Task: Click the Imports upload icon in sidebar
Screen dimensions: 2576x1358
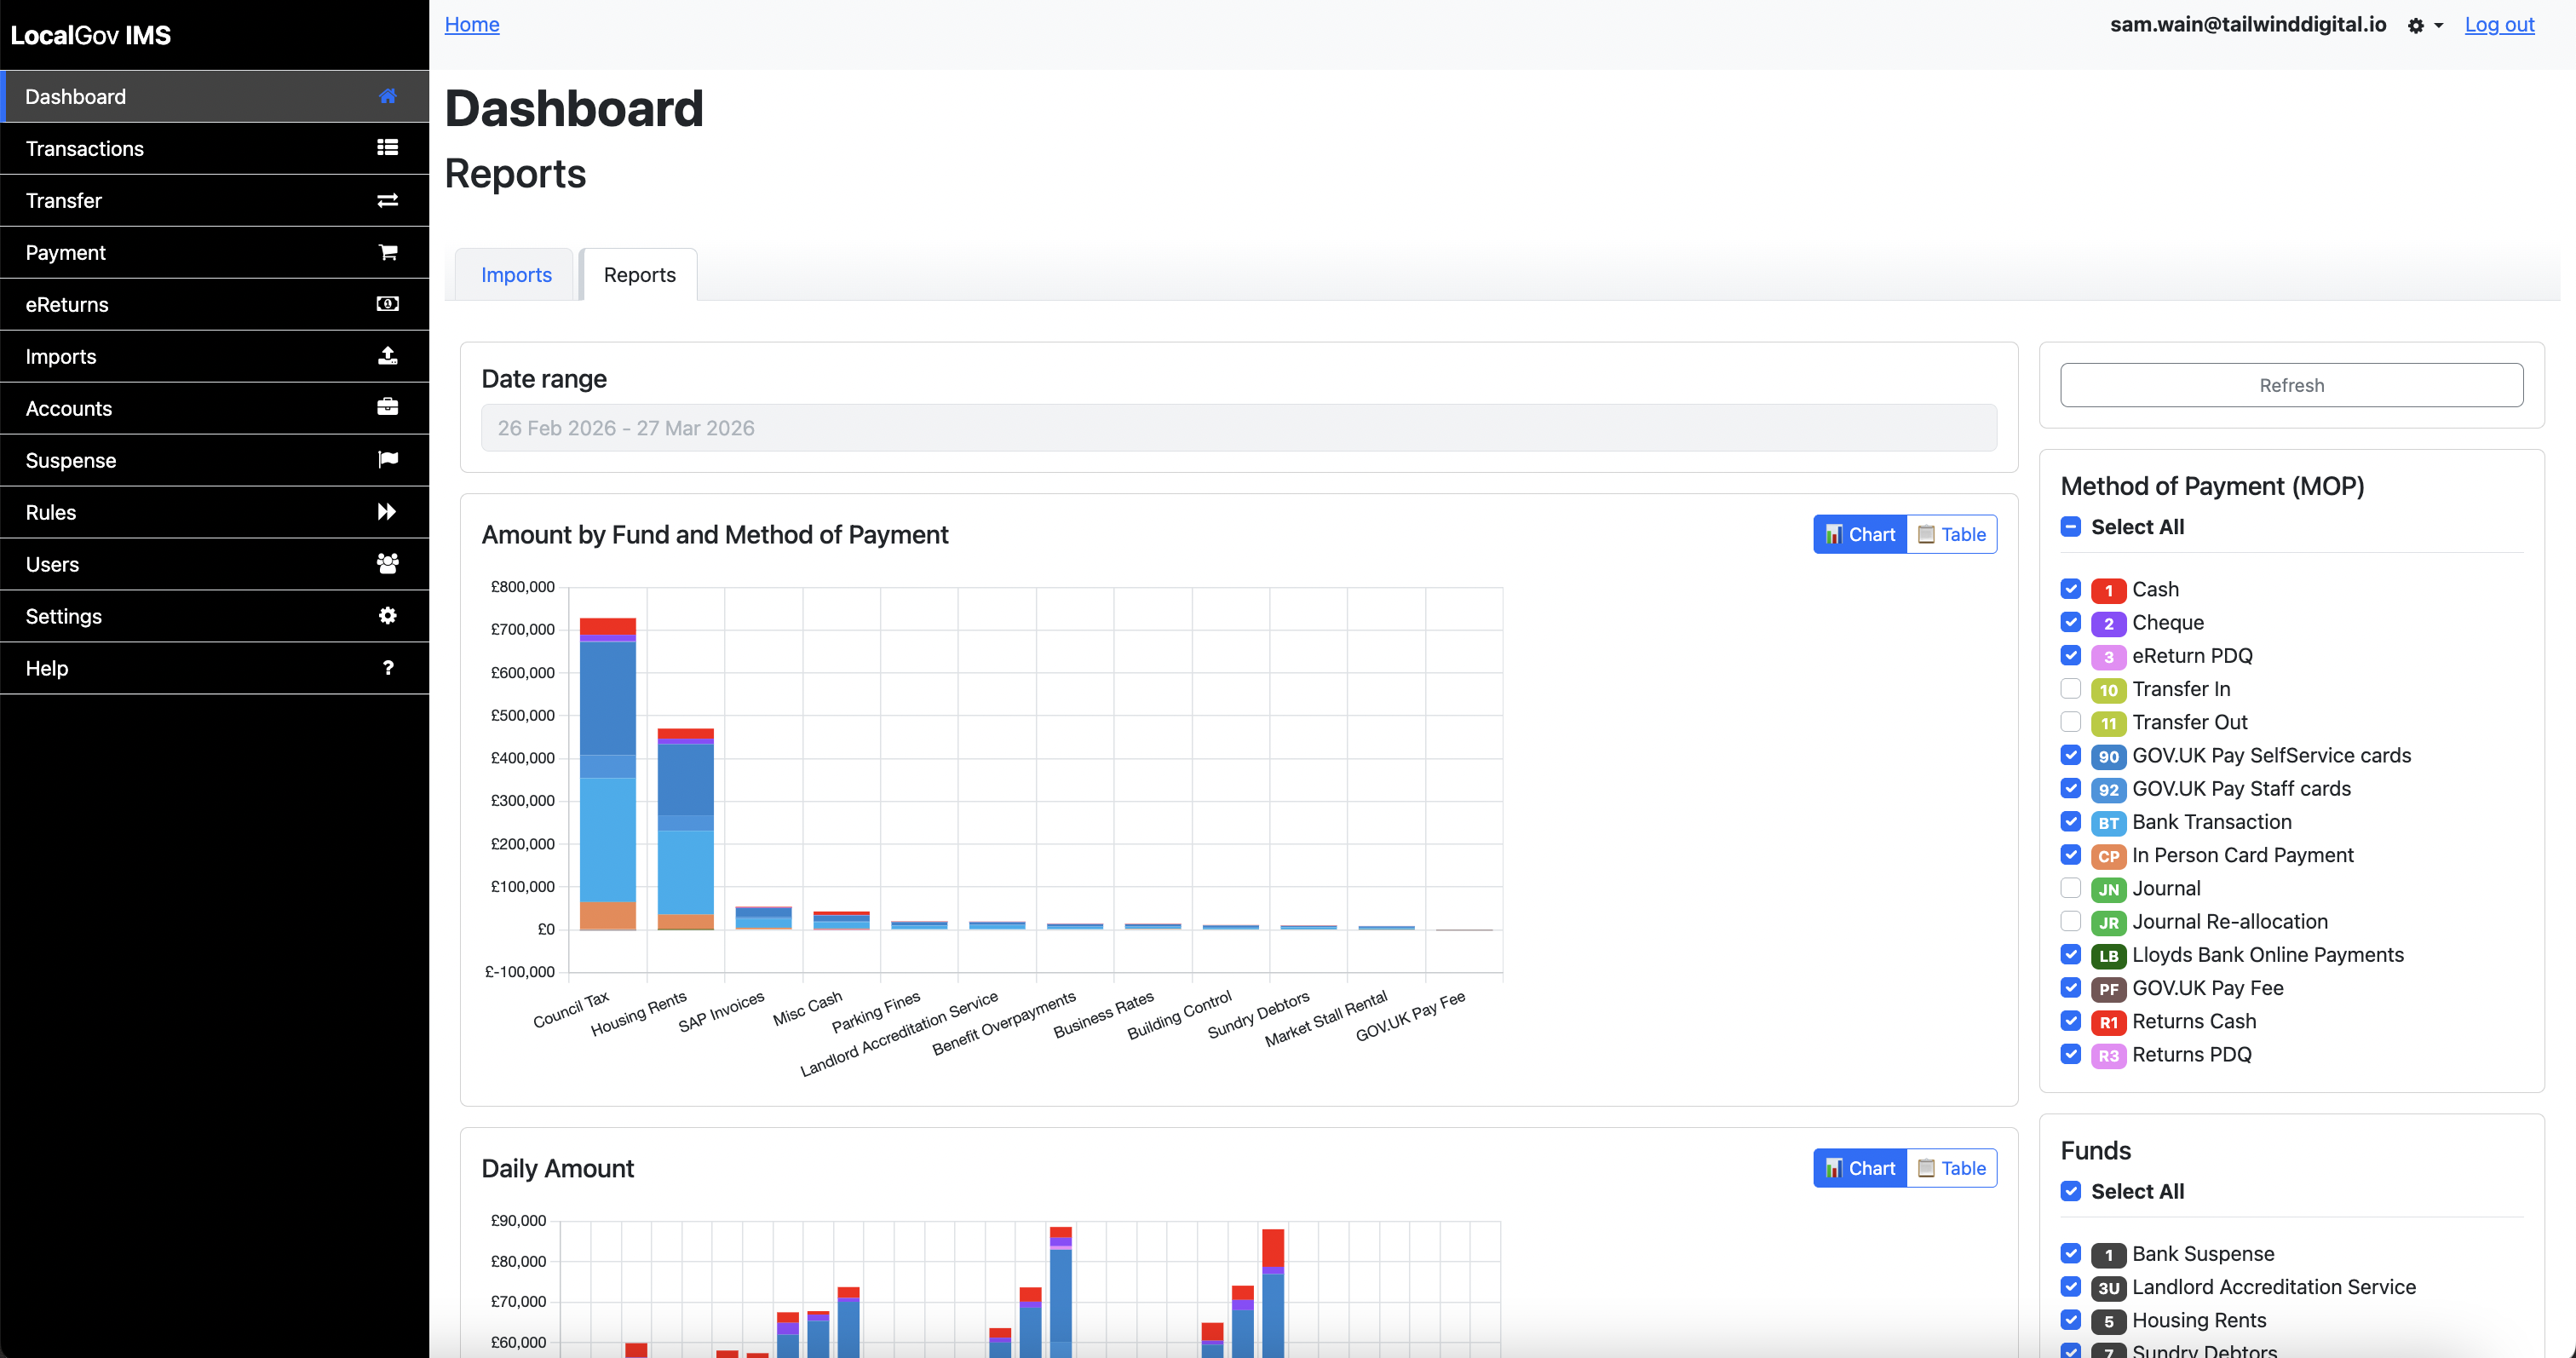Action: coord(387,356)
